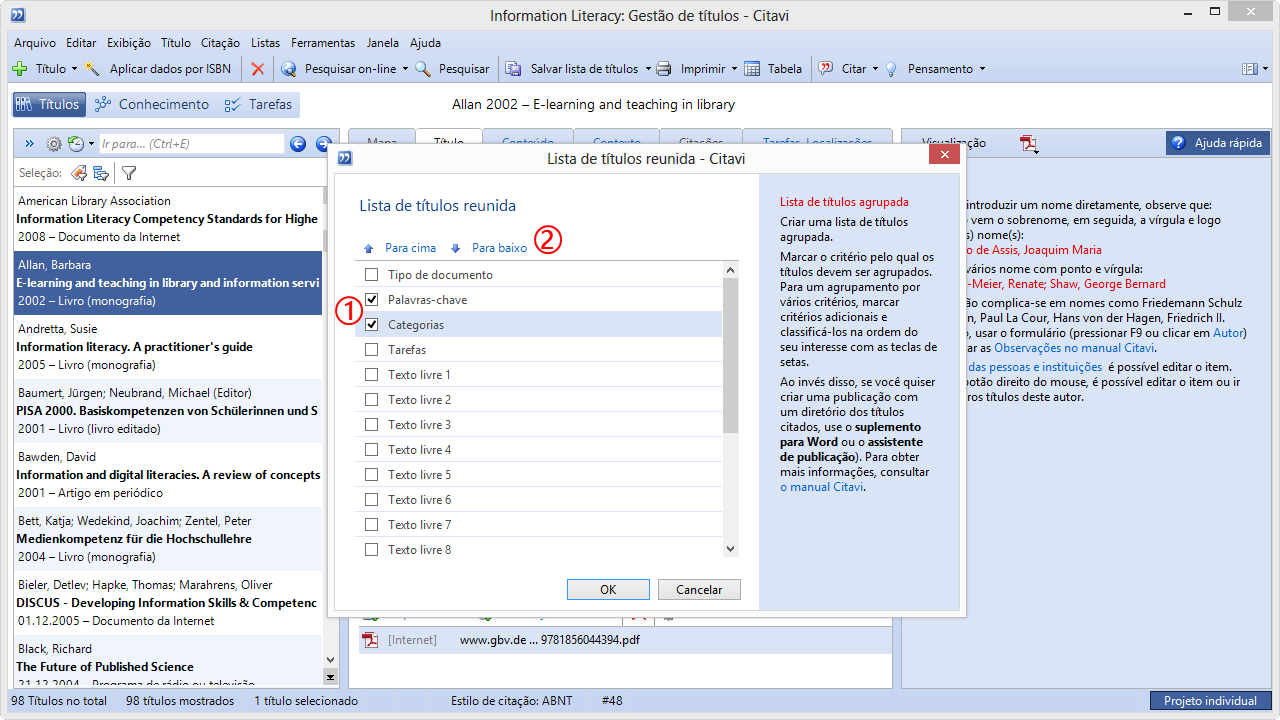Open the history clock dropdown arrow
This screenshot has width=1280, height=720.
(91, 144)
